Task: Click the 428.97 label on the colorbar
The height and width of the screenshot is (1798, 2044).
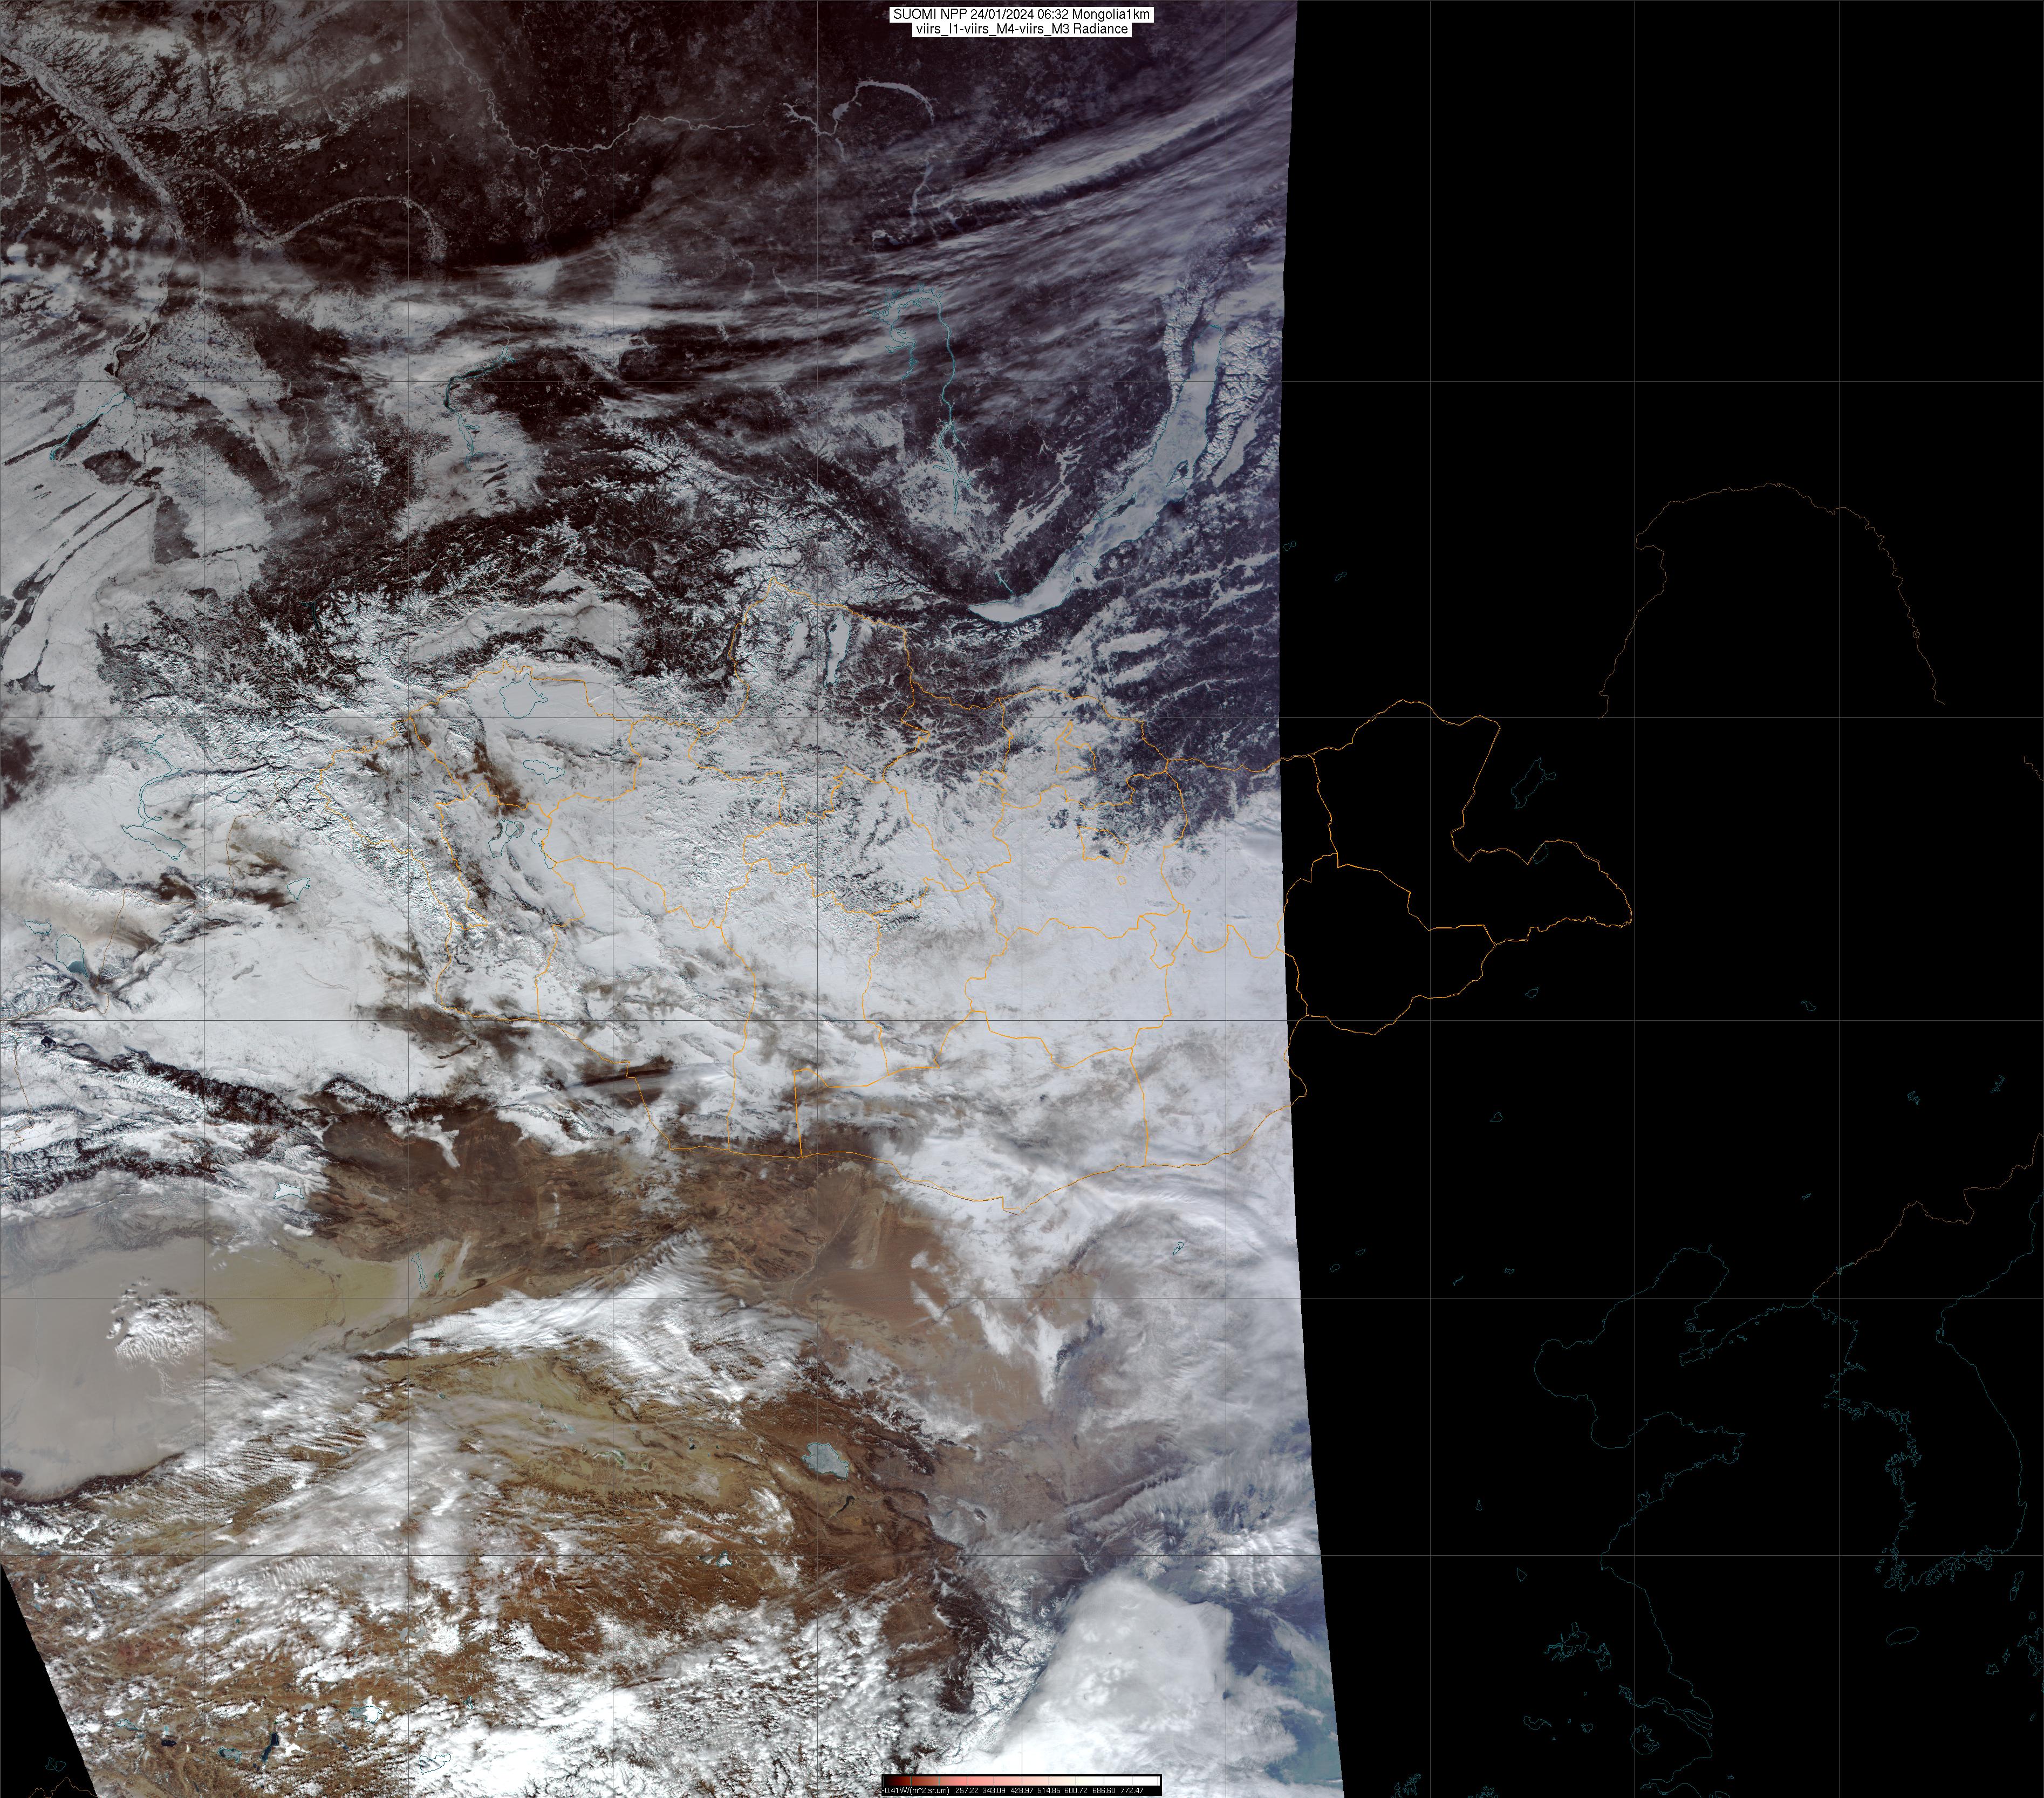Action: pyautogui.click(x=1022, y=1790)
